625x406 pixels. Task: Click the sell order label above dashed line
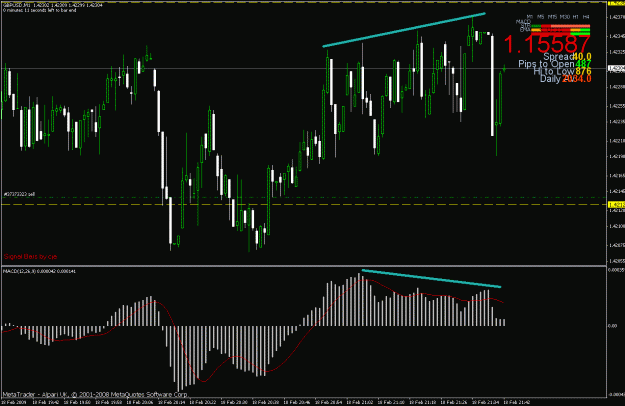19,194
